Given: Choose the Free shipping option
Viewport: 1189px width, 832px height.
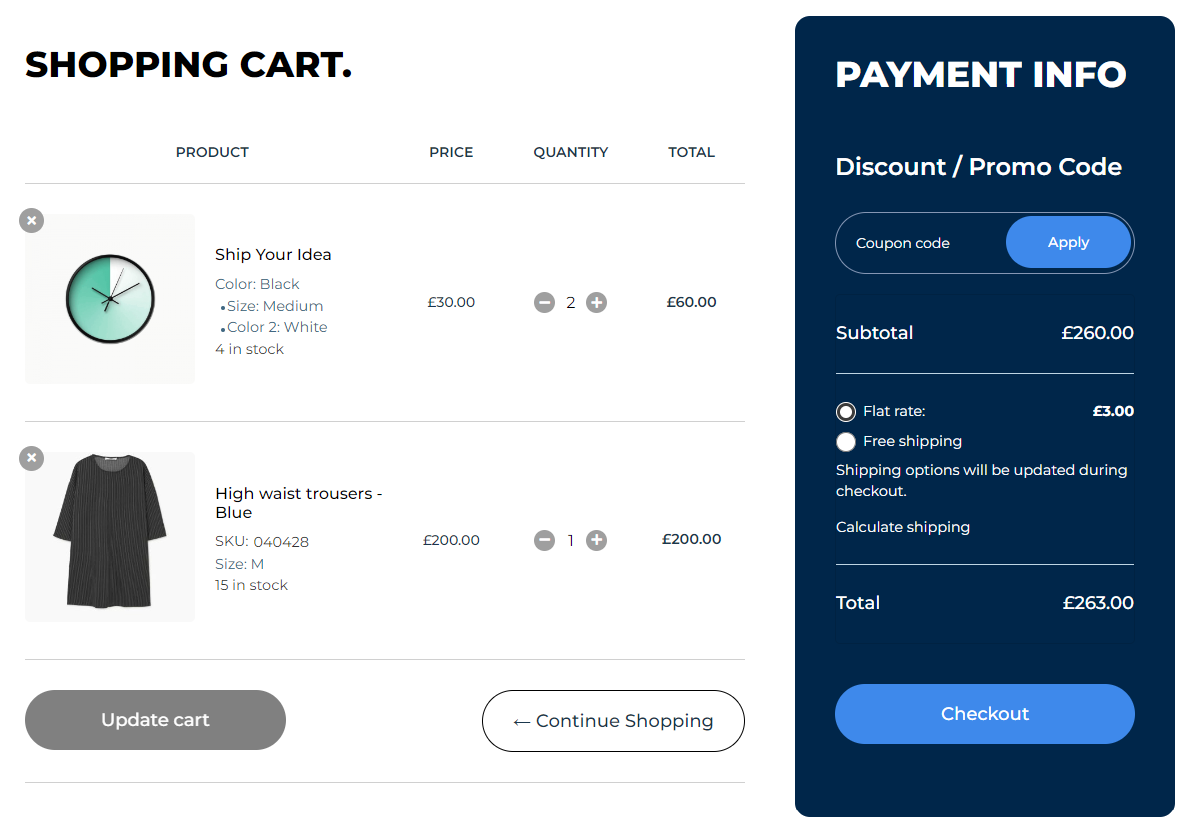Looking at the screenshot, I should (x=847, y=442).
